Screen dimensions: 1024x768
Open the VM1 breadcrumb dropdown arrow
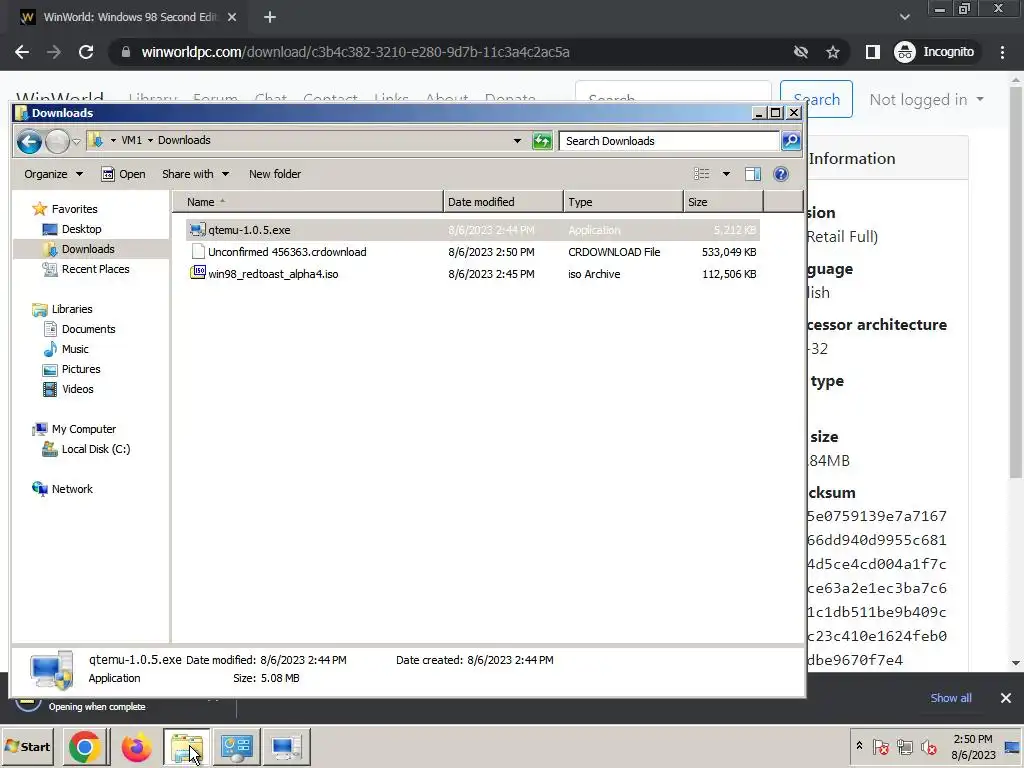150,140
